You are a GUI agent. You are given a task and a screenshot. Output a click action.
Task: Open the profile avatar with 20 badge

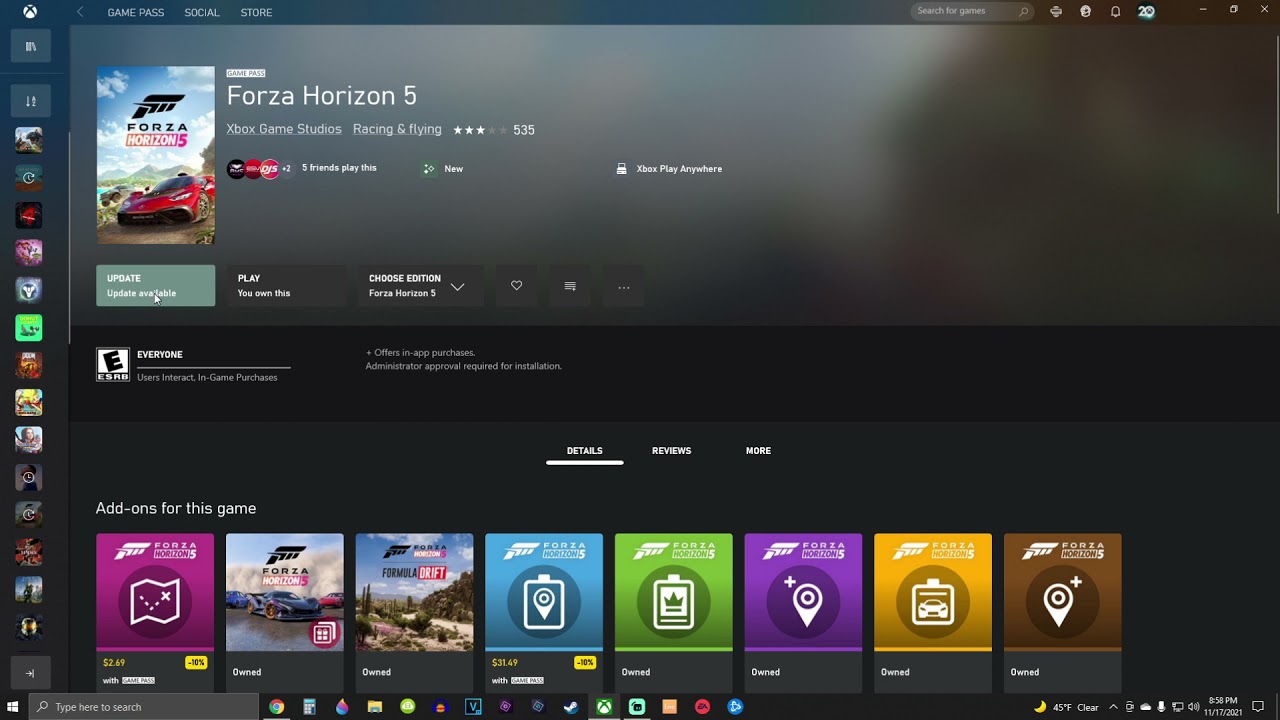(1146, 12)
